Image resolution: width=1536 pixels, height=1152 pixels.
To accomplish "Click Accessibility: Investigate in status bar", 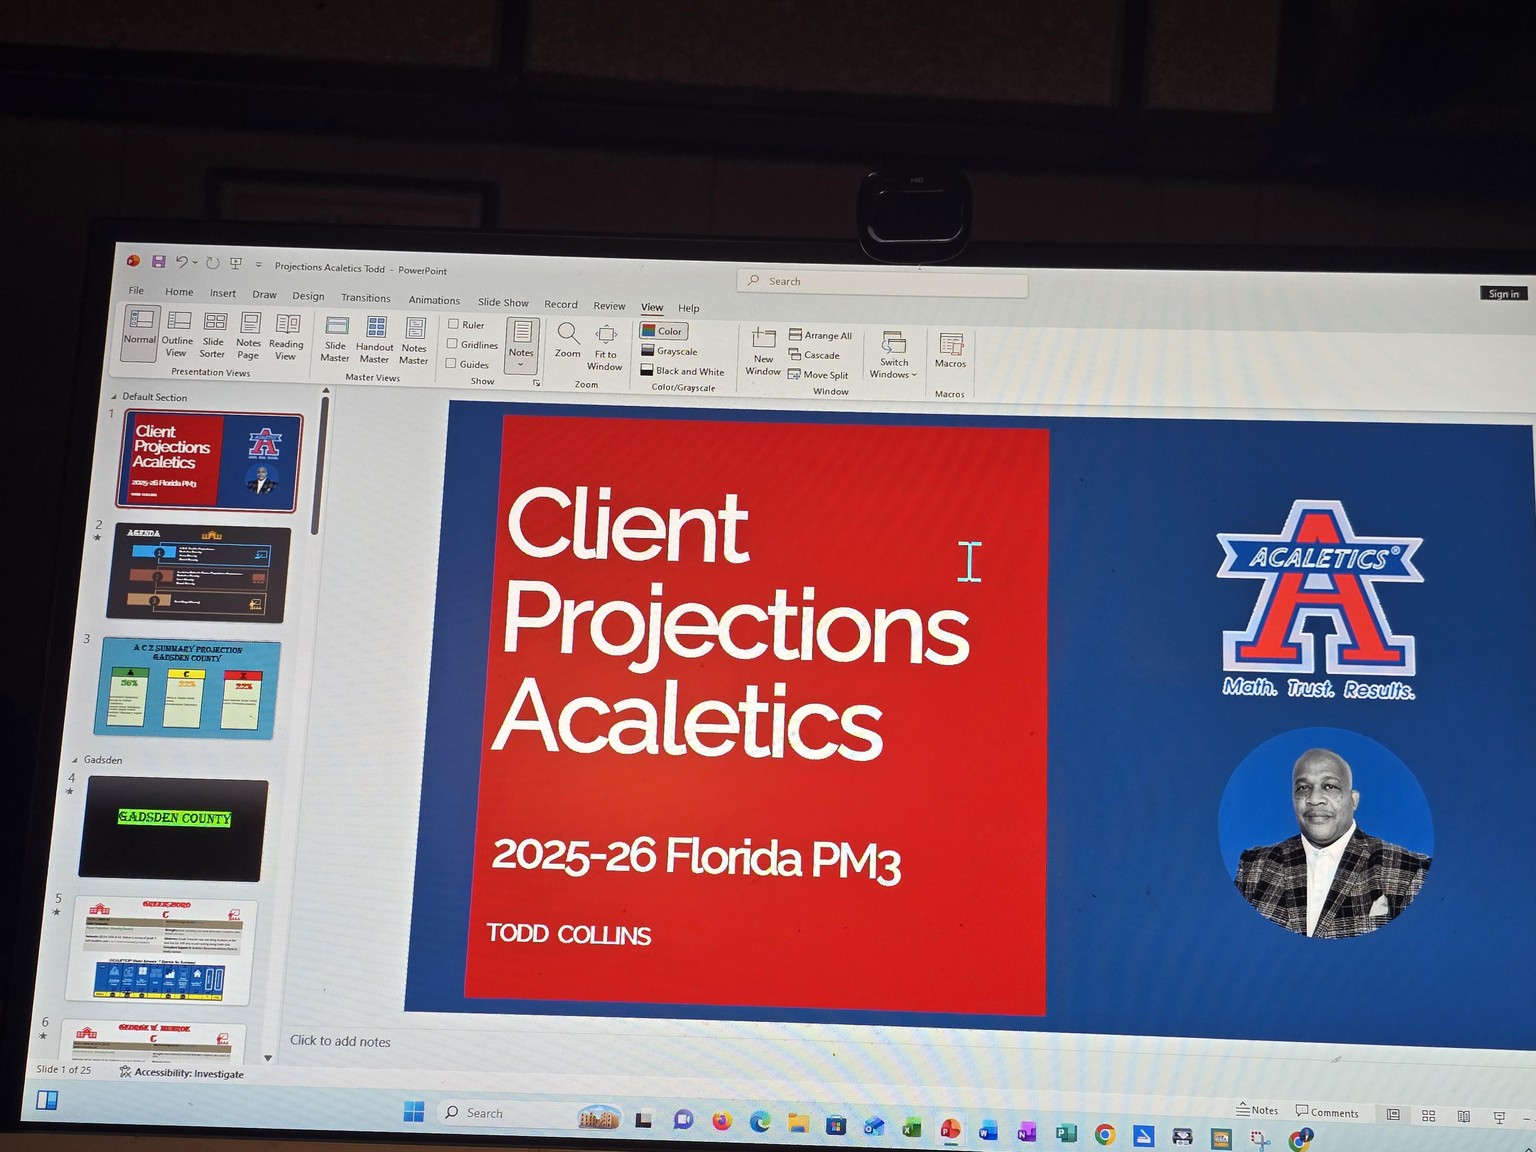I will point(182,1073).
